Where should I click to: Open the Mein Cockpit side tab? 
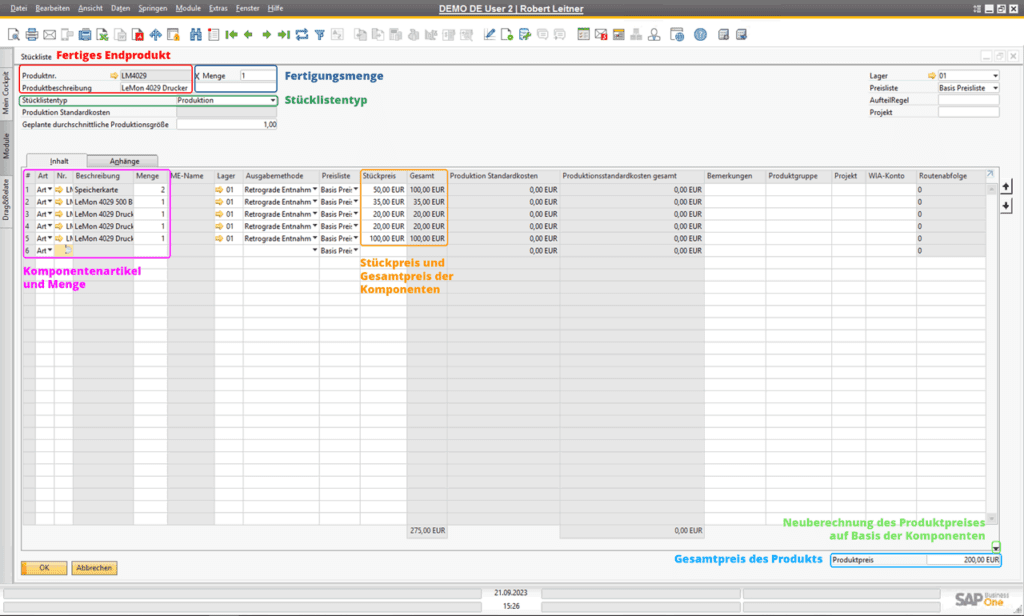pyautogui.click(x=6, y=93)
